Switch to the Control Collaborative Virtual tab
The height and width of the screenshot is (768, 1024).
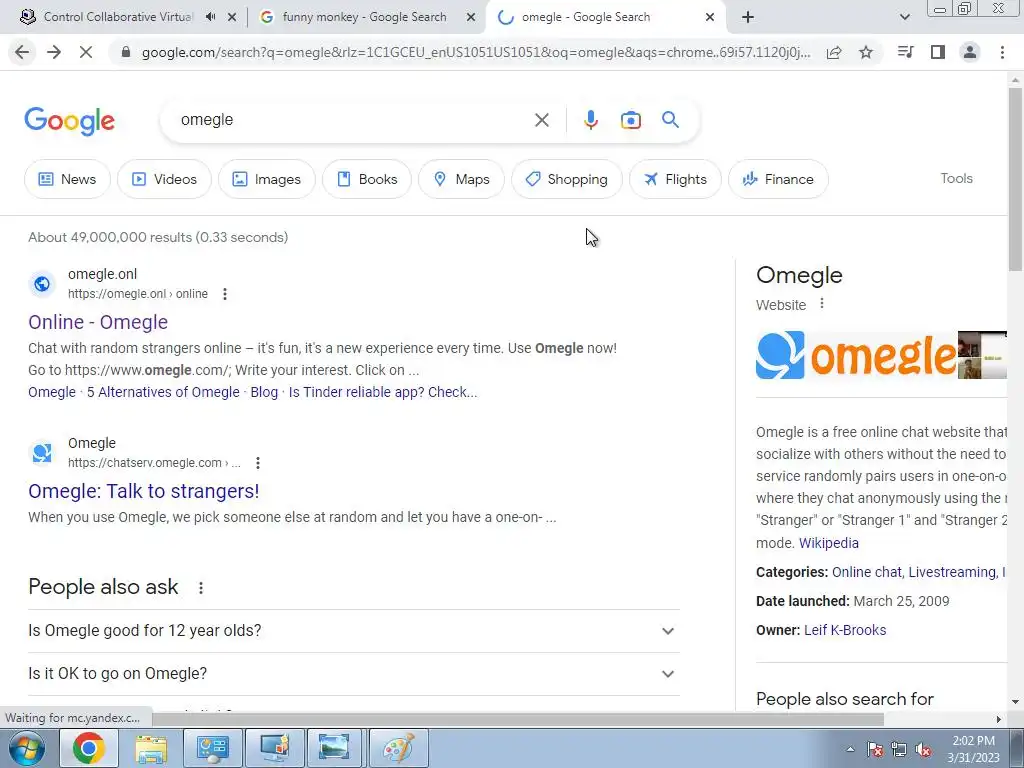(118, 17)
